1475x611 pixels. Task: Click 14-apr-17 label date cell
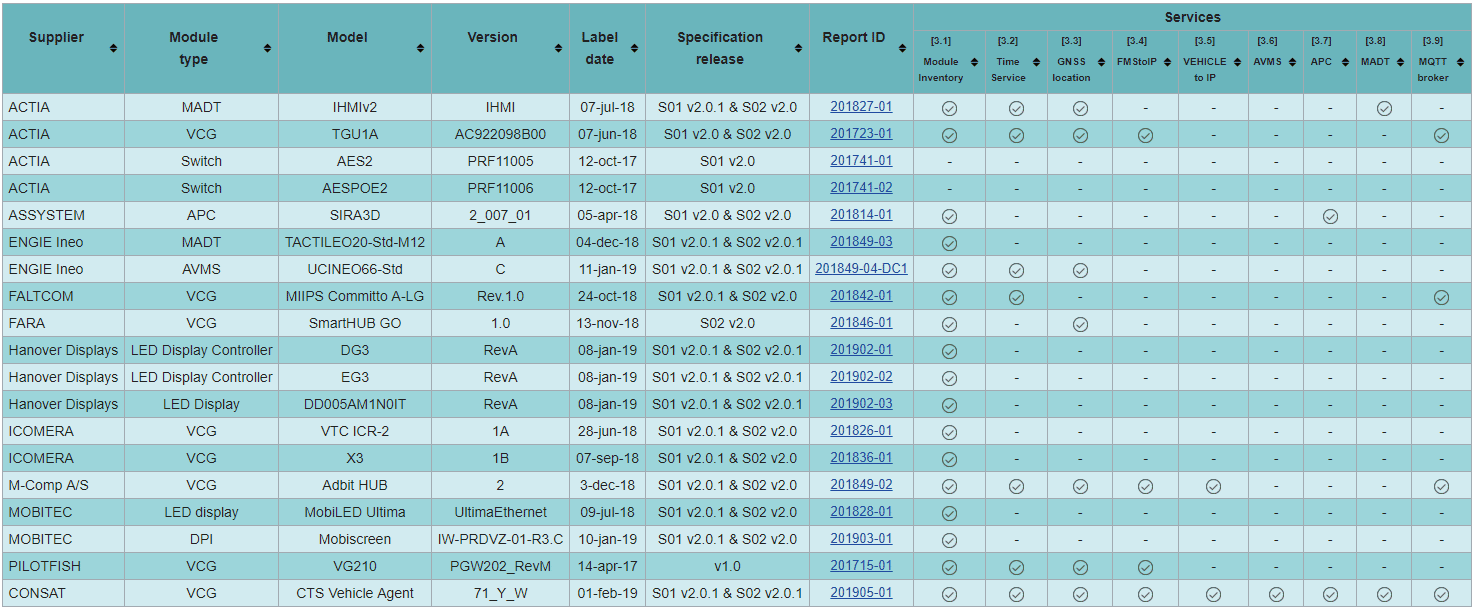point(607,566)
